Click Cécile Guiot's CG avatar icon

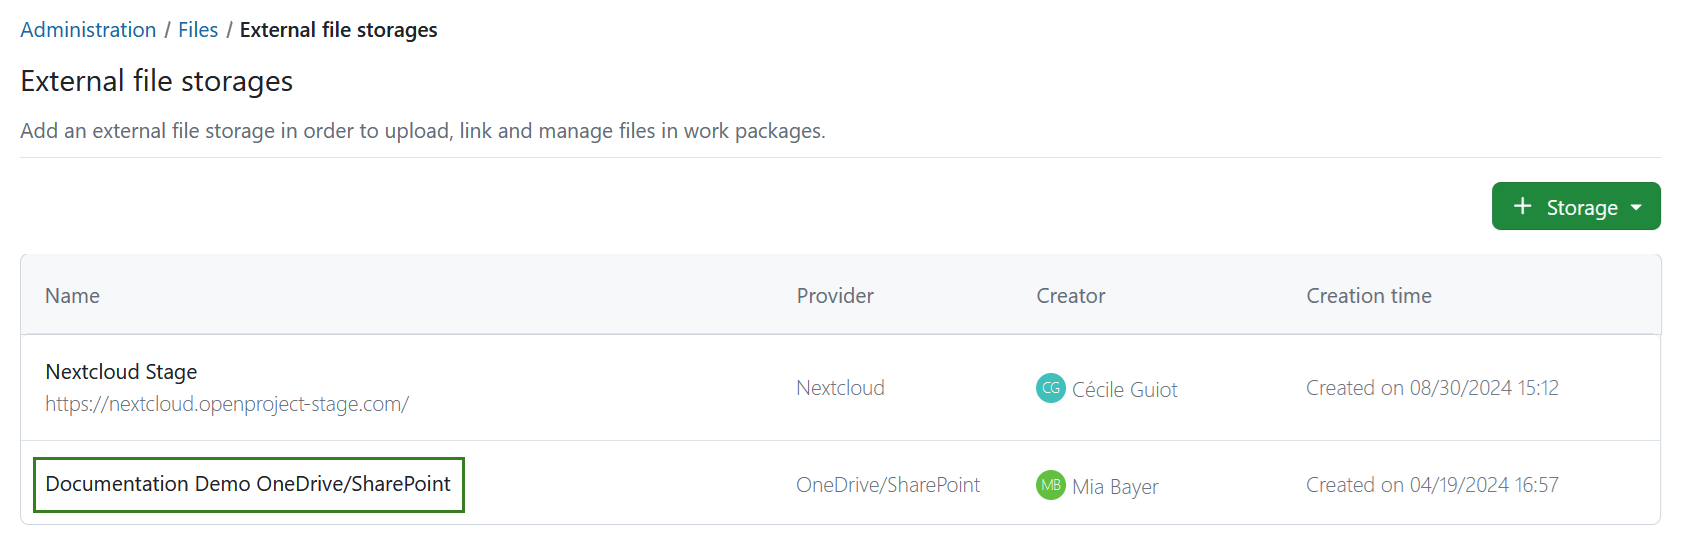(x=1050, y=388)
